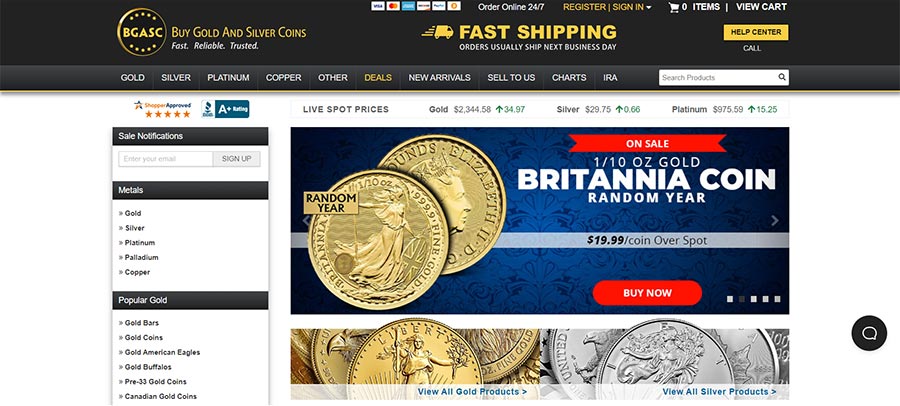Click the search magnifier icon
The image size is (900, 406).
pos(782,77)
